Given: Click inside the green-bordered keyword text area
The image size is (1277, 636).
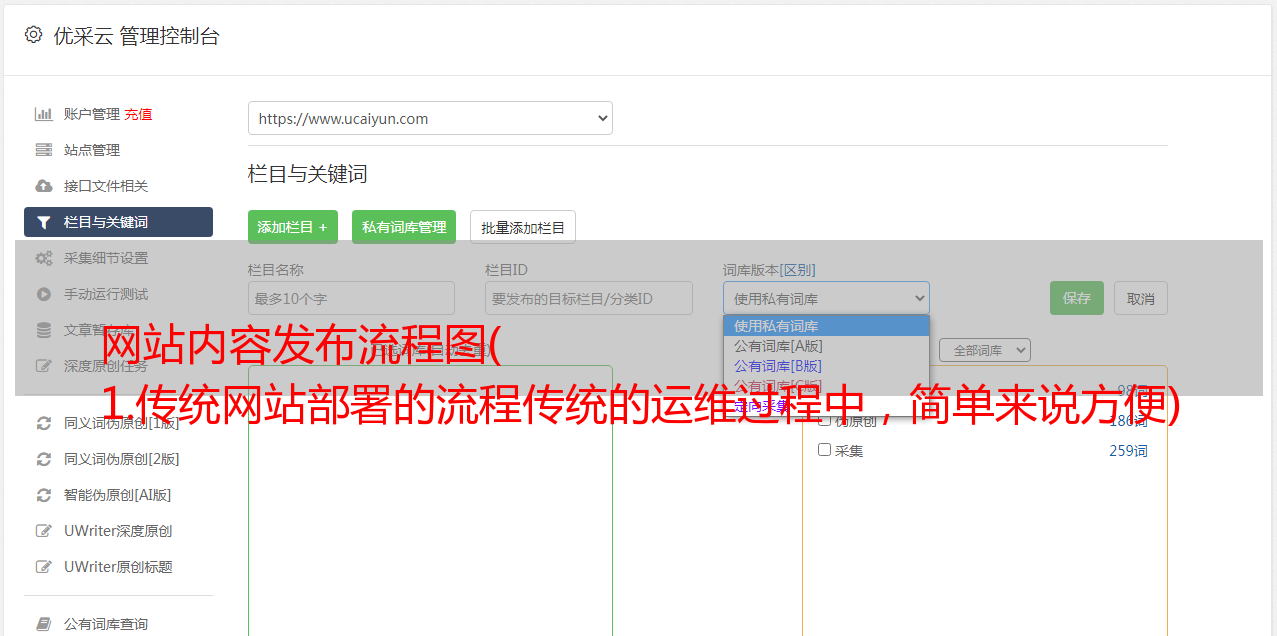Looking at the screenshot, I should click(x=430, y=500).
